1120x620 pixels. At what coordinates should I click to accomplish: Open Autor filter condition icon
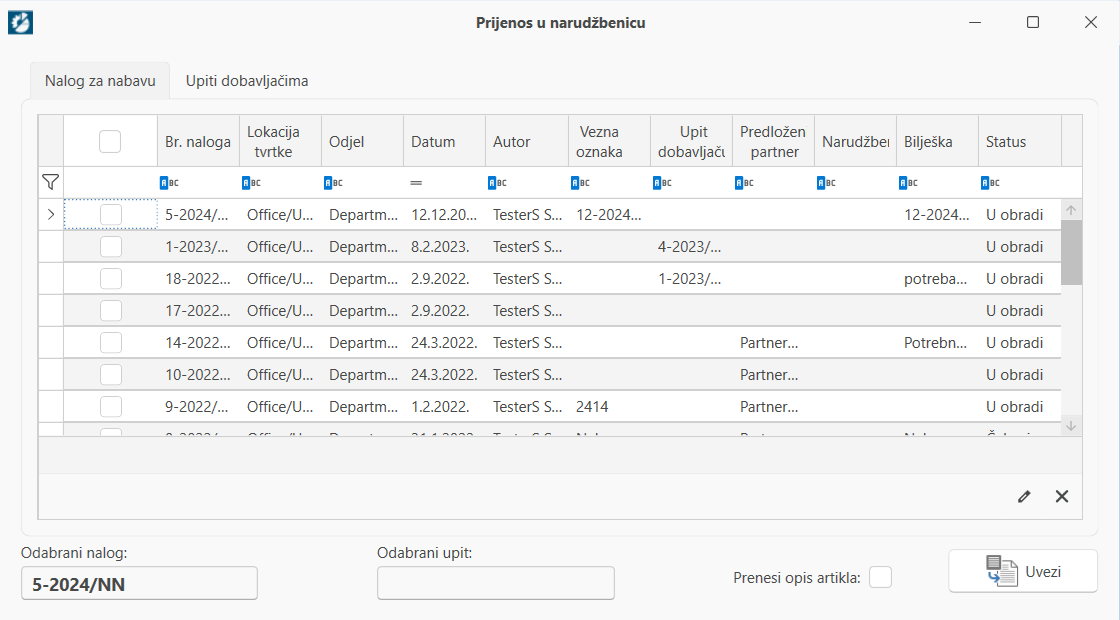tap(498, 183)
